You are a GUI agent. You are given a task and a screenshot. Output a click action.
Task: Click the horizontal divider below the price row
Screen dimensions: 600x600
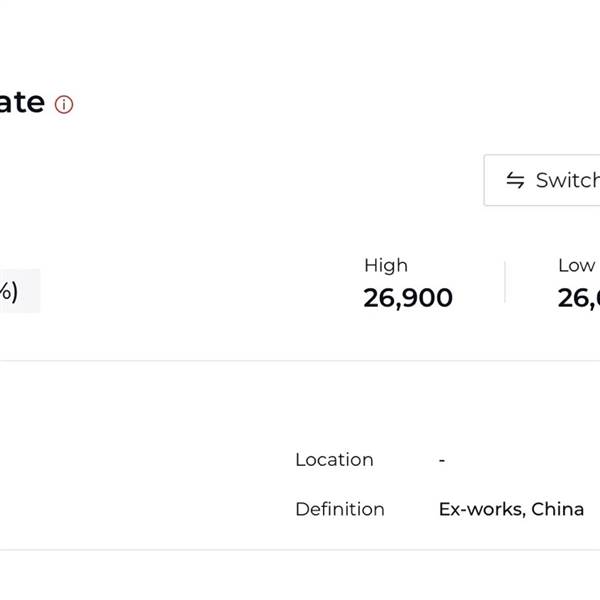(300, 361)
